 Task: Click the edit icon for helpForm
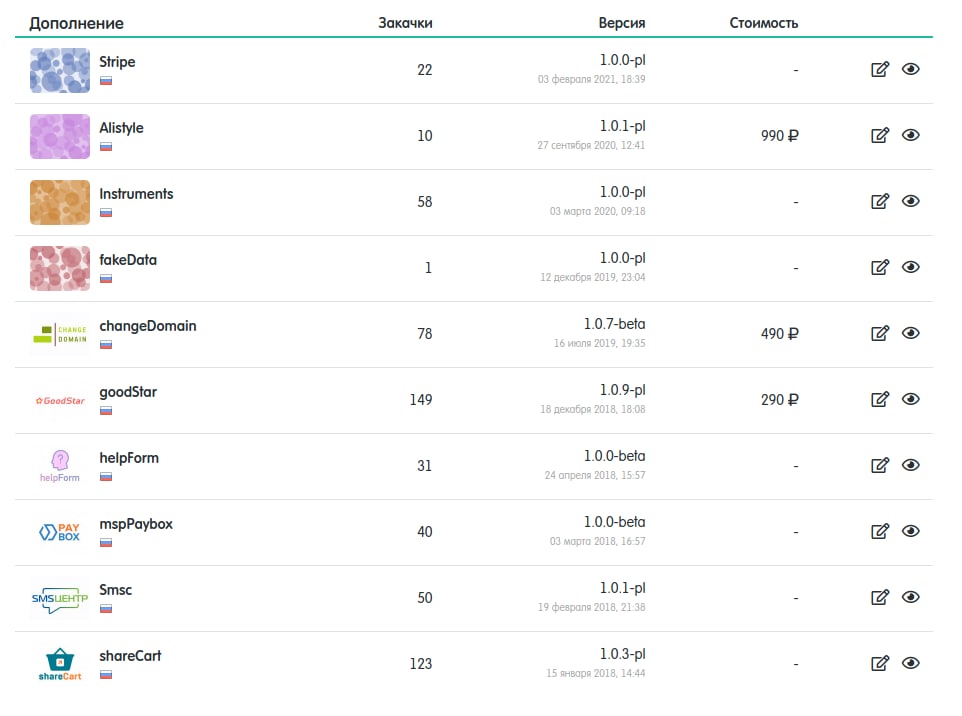[x=880, y=465]
